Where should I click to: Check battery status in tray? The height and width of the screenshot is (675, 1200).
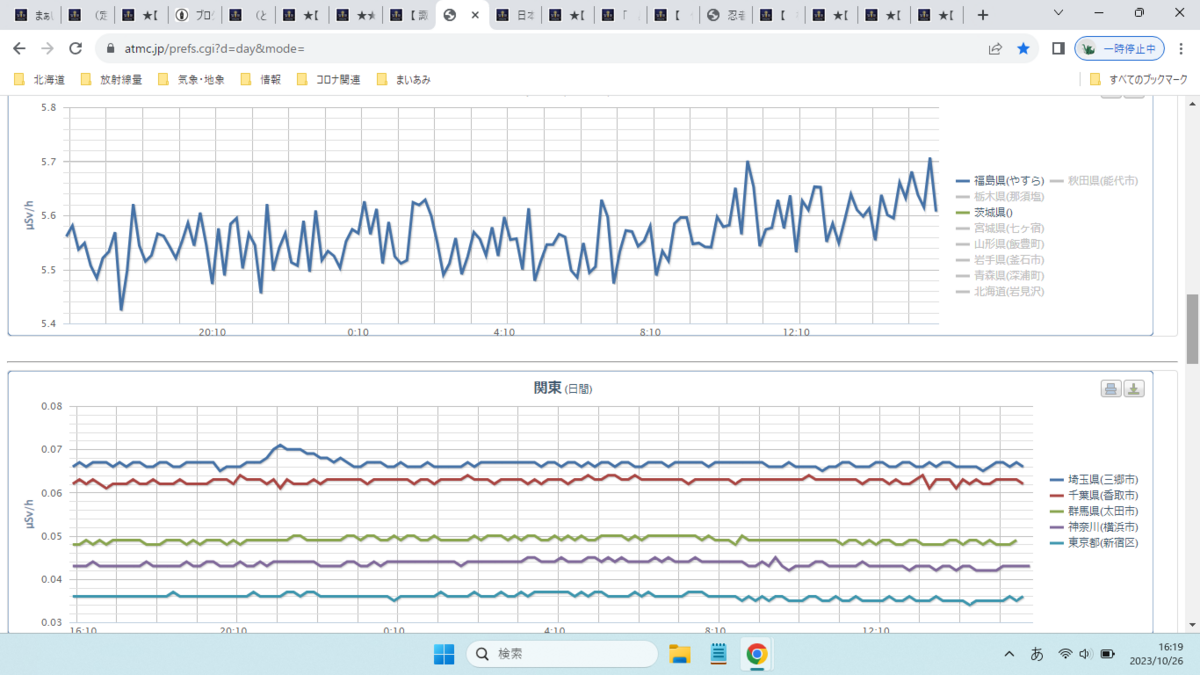1108,654
